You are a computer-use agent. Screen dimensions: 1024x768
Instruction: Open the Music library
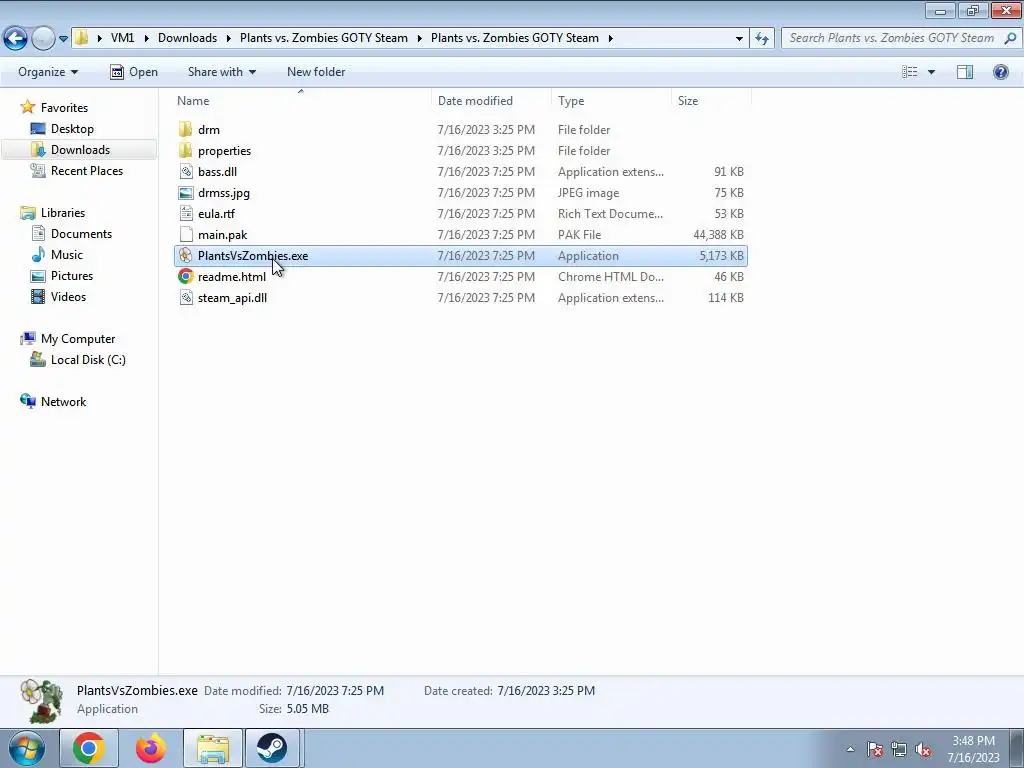[x=67, y=255]
